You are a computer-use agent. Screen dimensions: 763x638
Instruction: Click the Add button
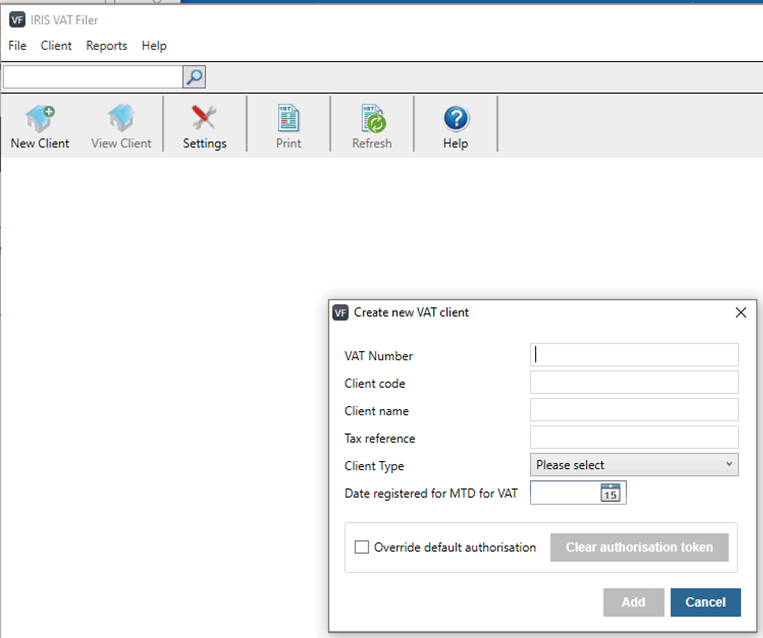634,602
